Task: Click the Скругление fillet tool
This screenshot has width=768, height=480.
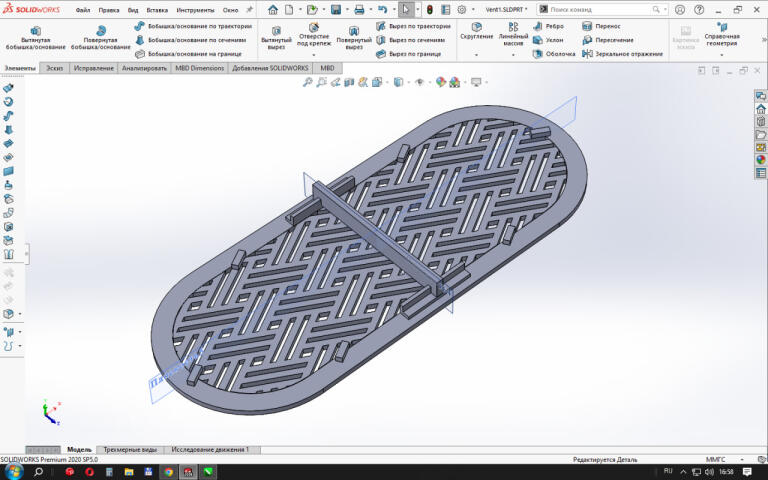Action: pyautogui.click(x=476, y=30)
